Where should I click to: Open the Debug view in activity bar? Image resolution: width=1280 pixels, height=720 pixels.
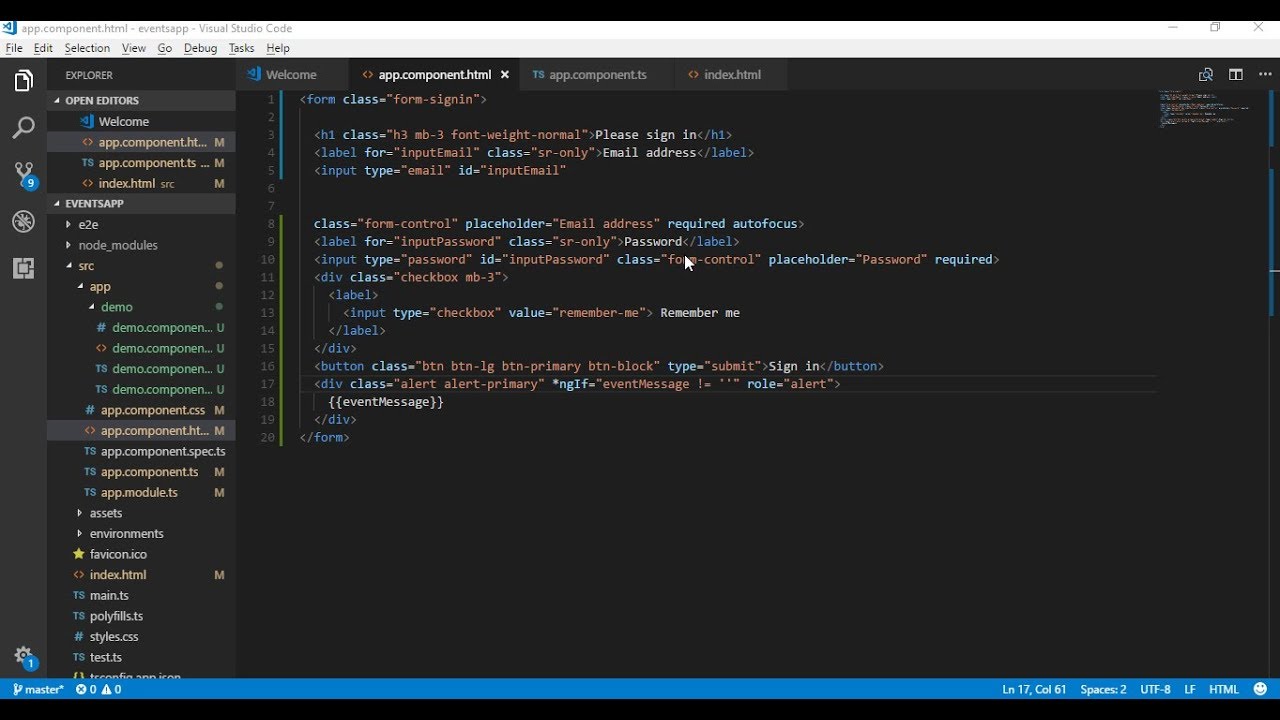point(23,222)
